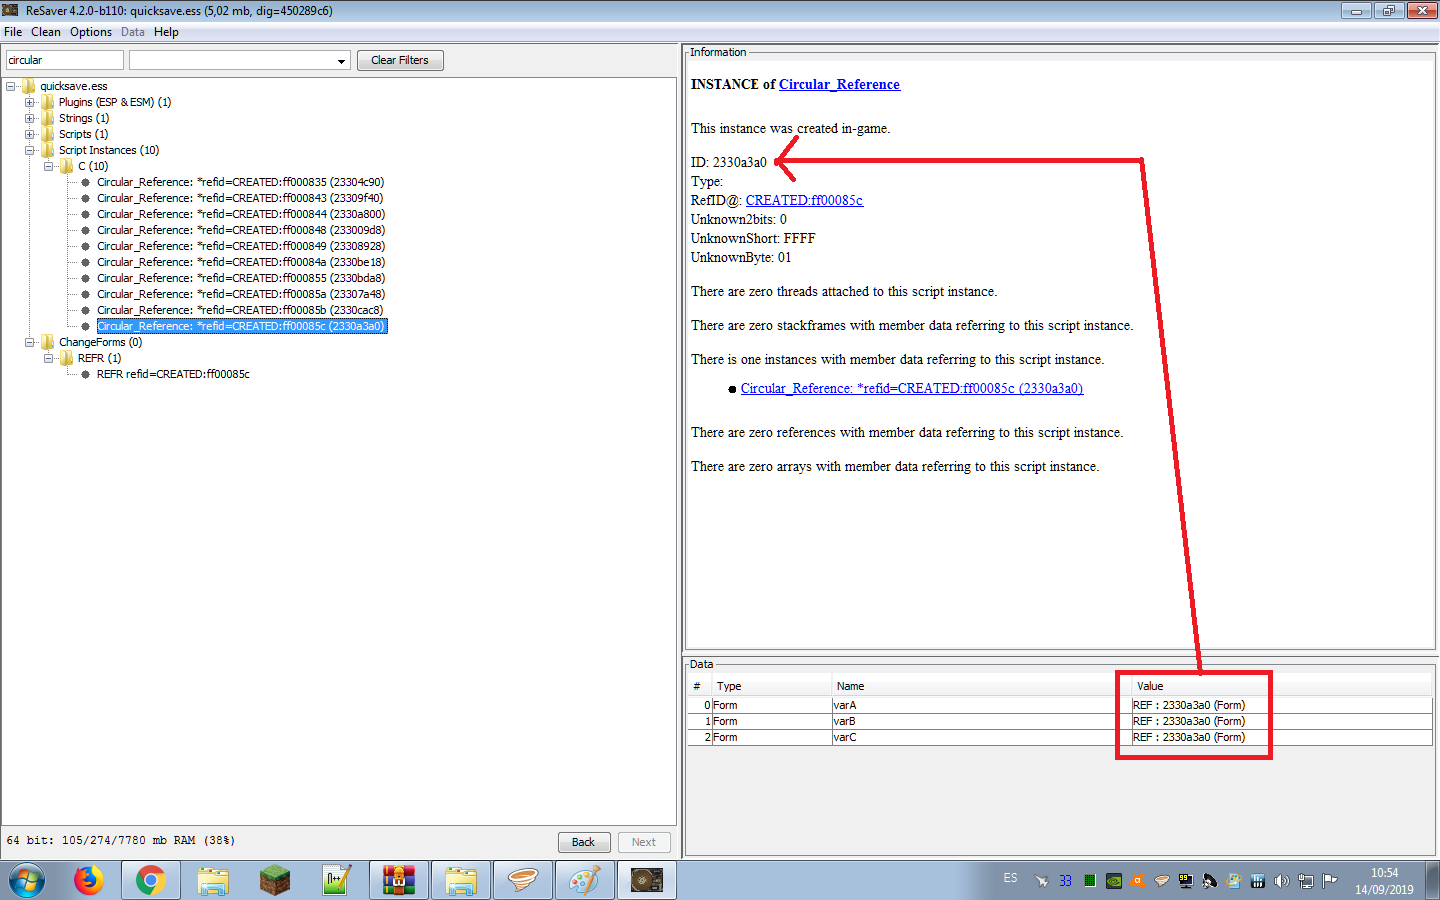Image resolution: width=1440 pixels, height=900 pixels.
Task: Expand the Plugins (ESP & ESM) node
Action: 30,102
